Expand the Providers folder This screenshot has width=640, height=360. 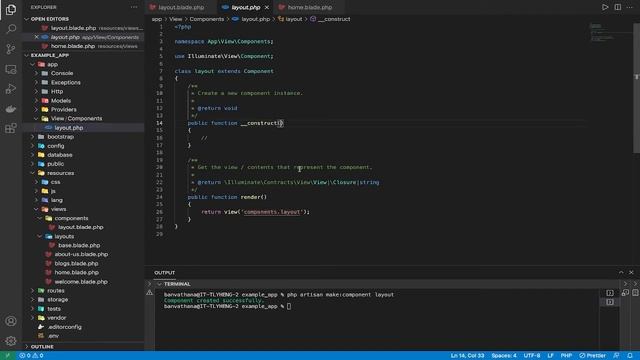63,109
